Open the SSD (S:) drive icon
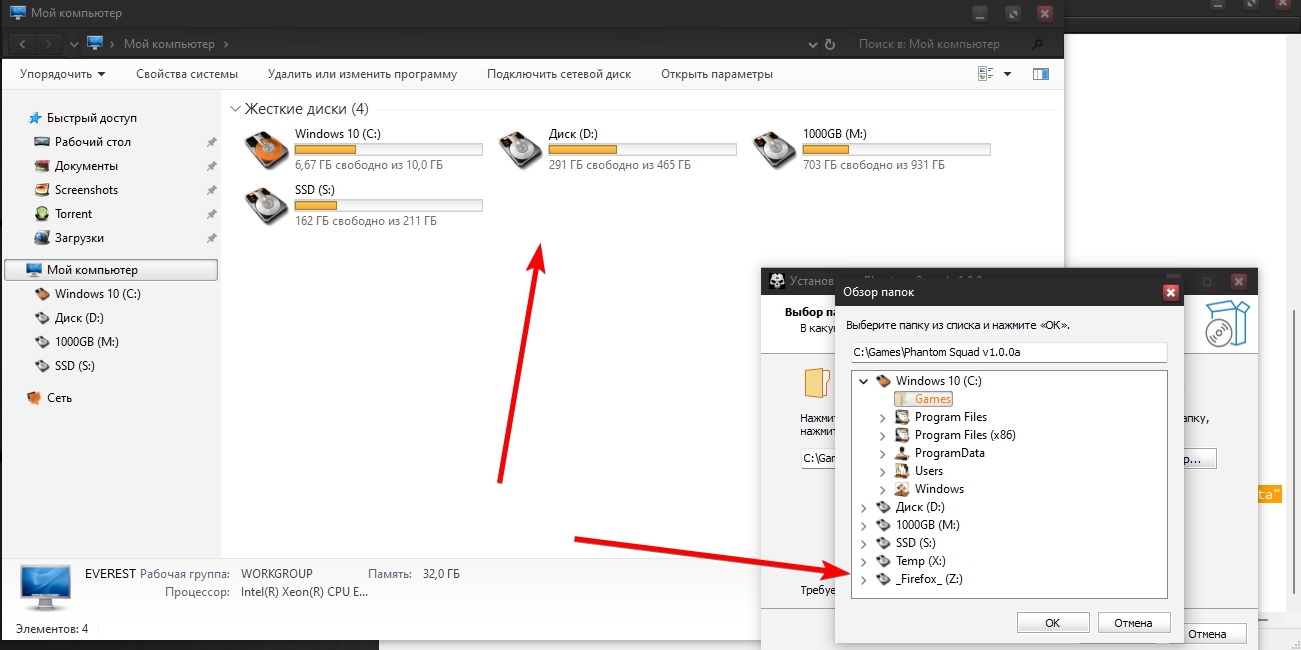 pyautogui.click(x=266, y=205)
